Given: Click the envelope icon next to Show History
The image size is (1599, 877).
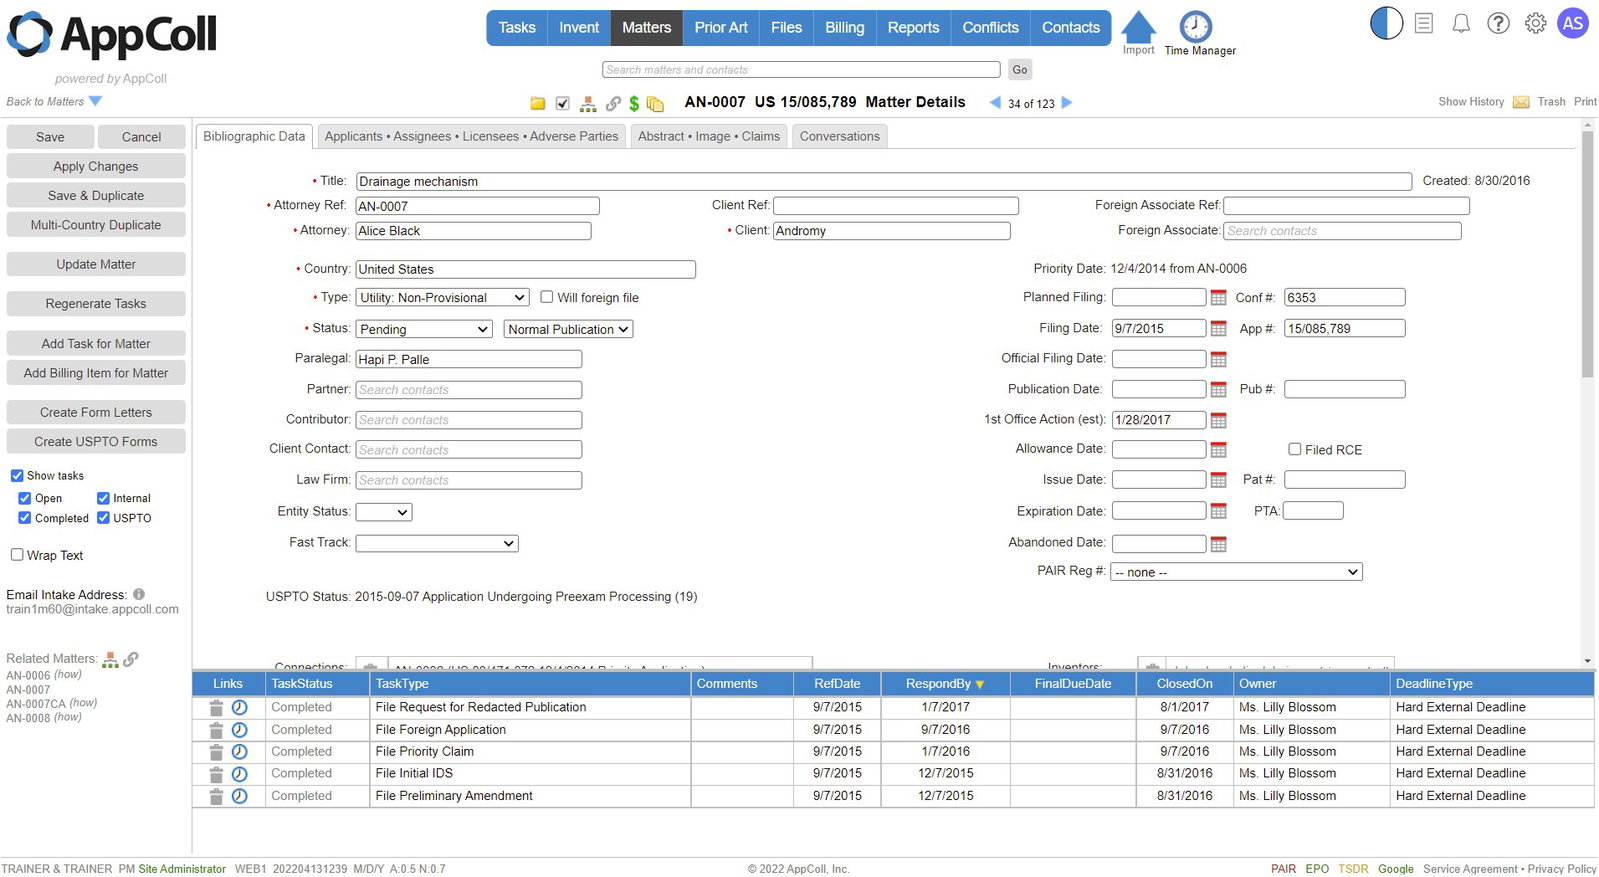Looking at the screenshot, I should (x=1521, y=102).
